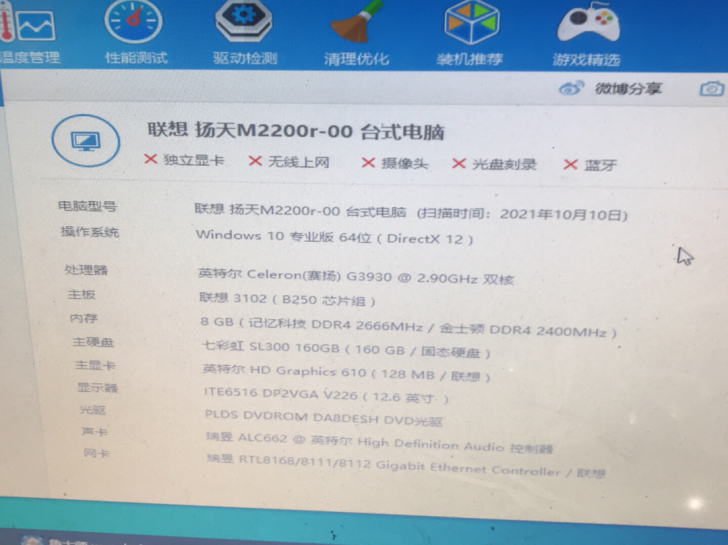Click the 网卡 row label

point(97,453)
